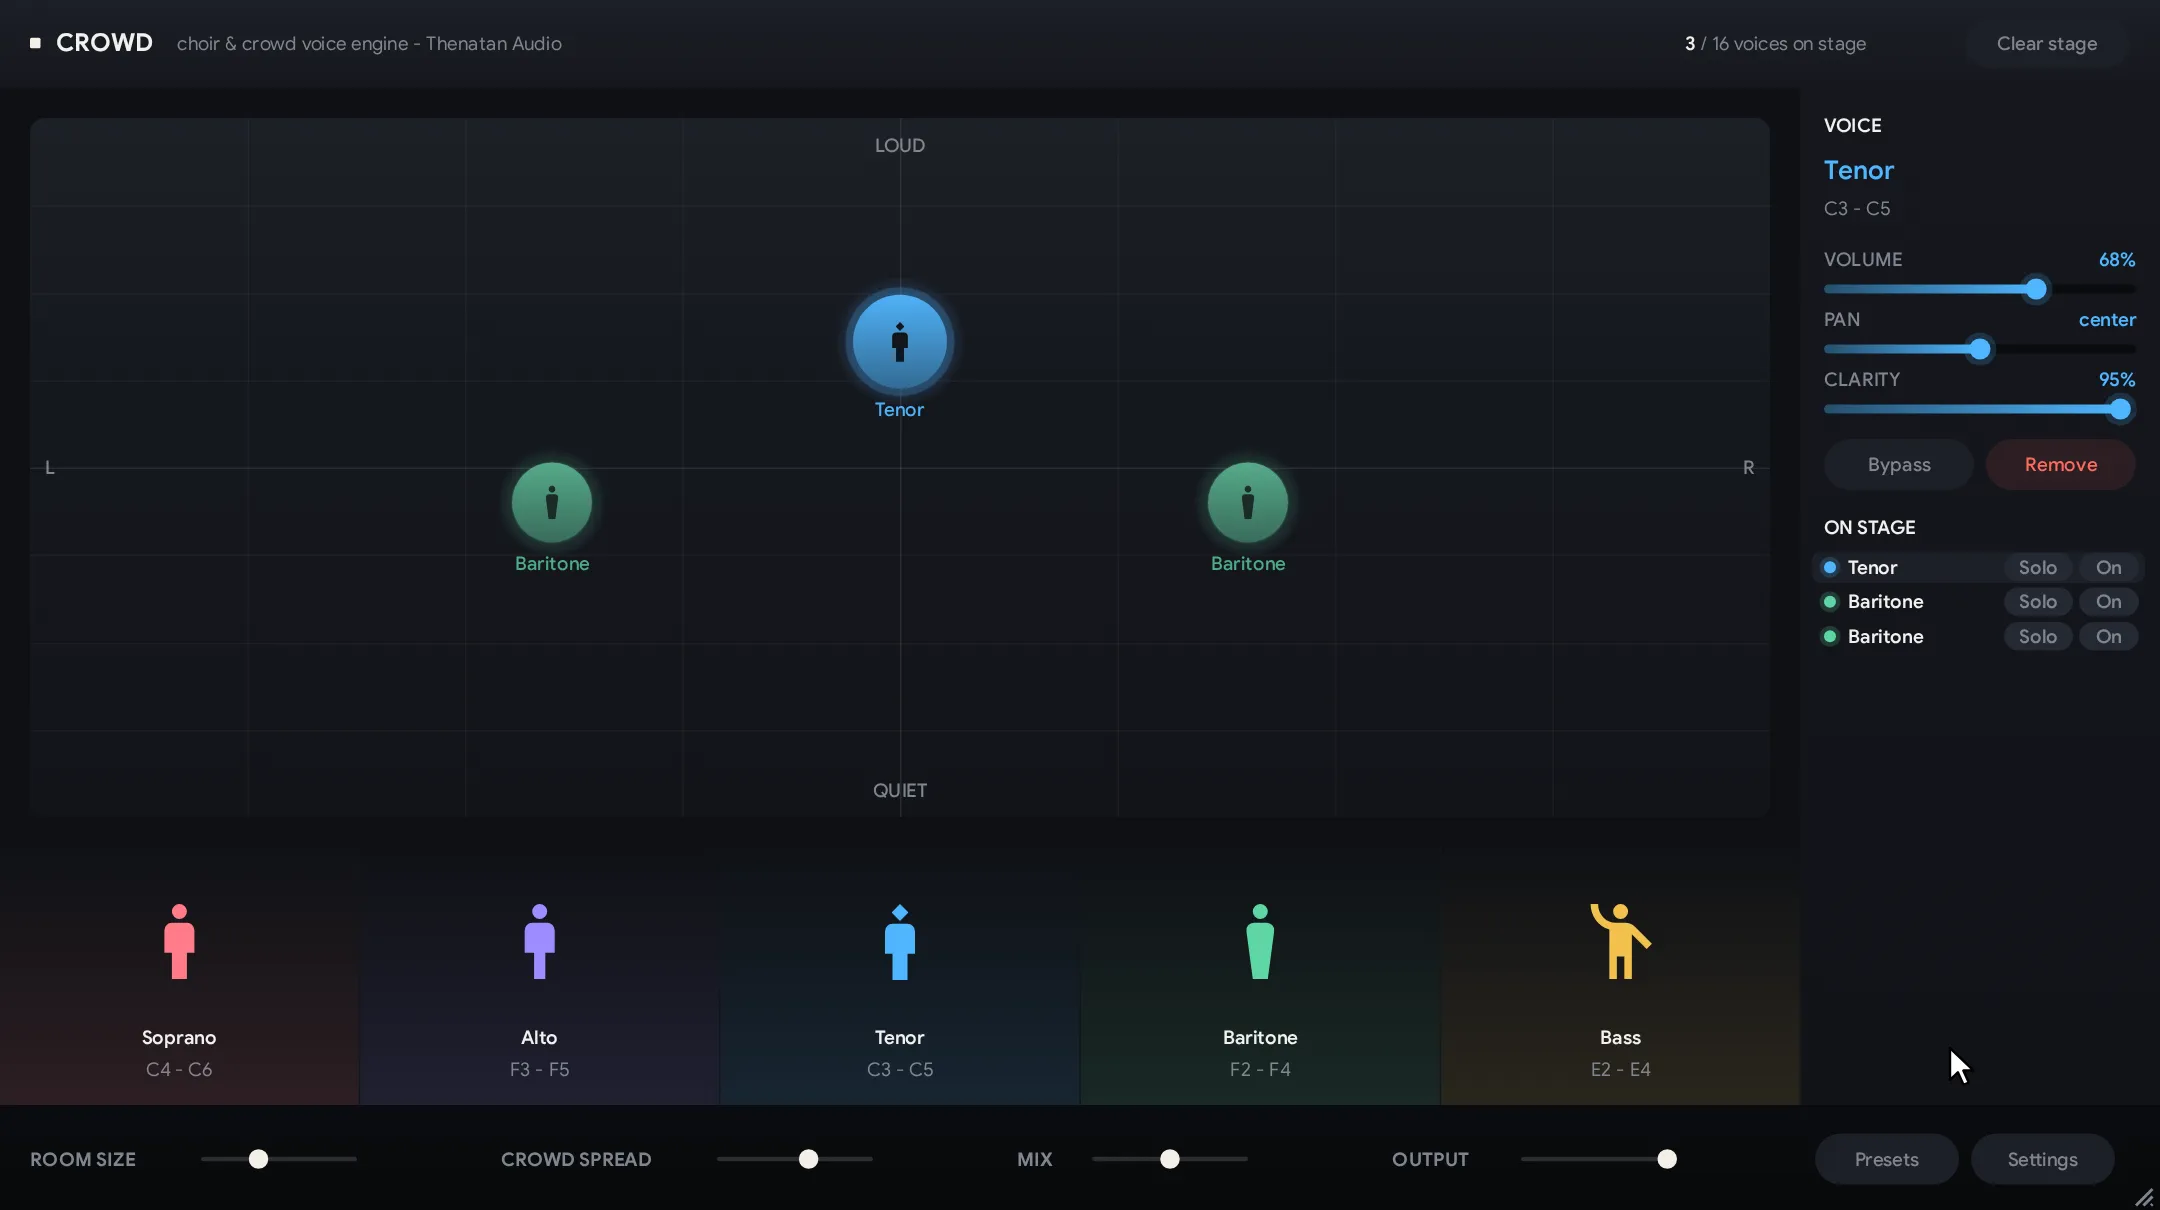Click the CLARITY slider handle
Image resolution: width=2160 pixels, height=1210 pixels.
(x=2119, y=410)
